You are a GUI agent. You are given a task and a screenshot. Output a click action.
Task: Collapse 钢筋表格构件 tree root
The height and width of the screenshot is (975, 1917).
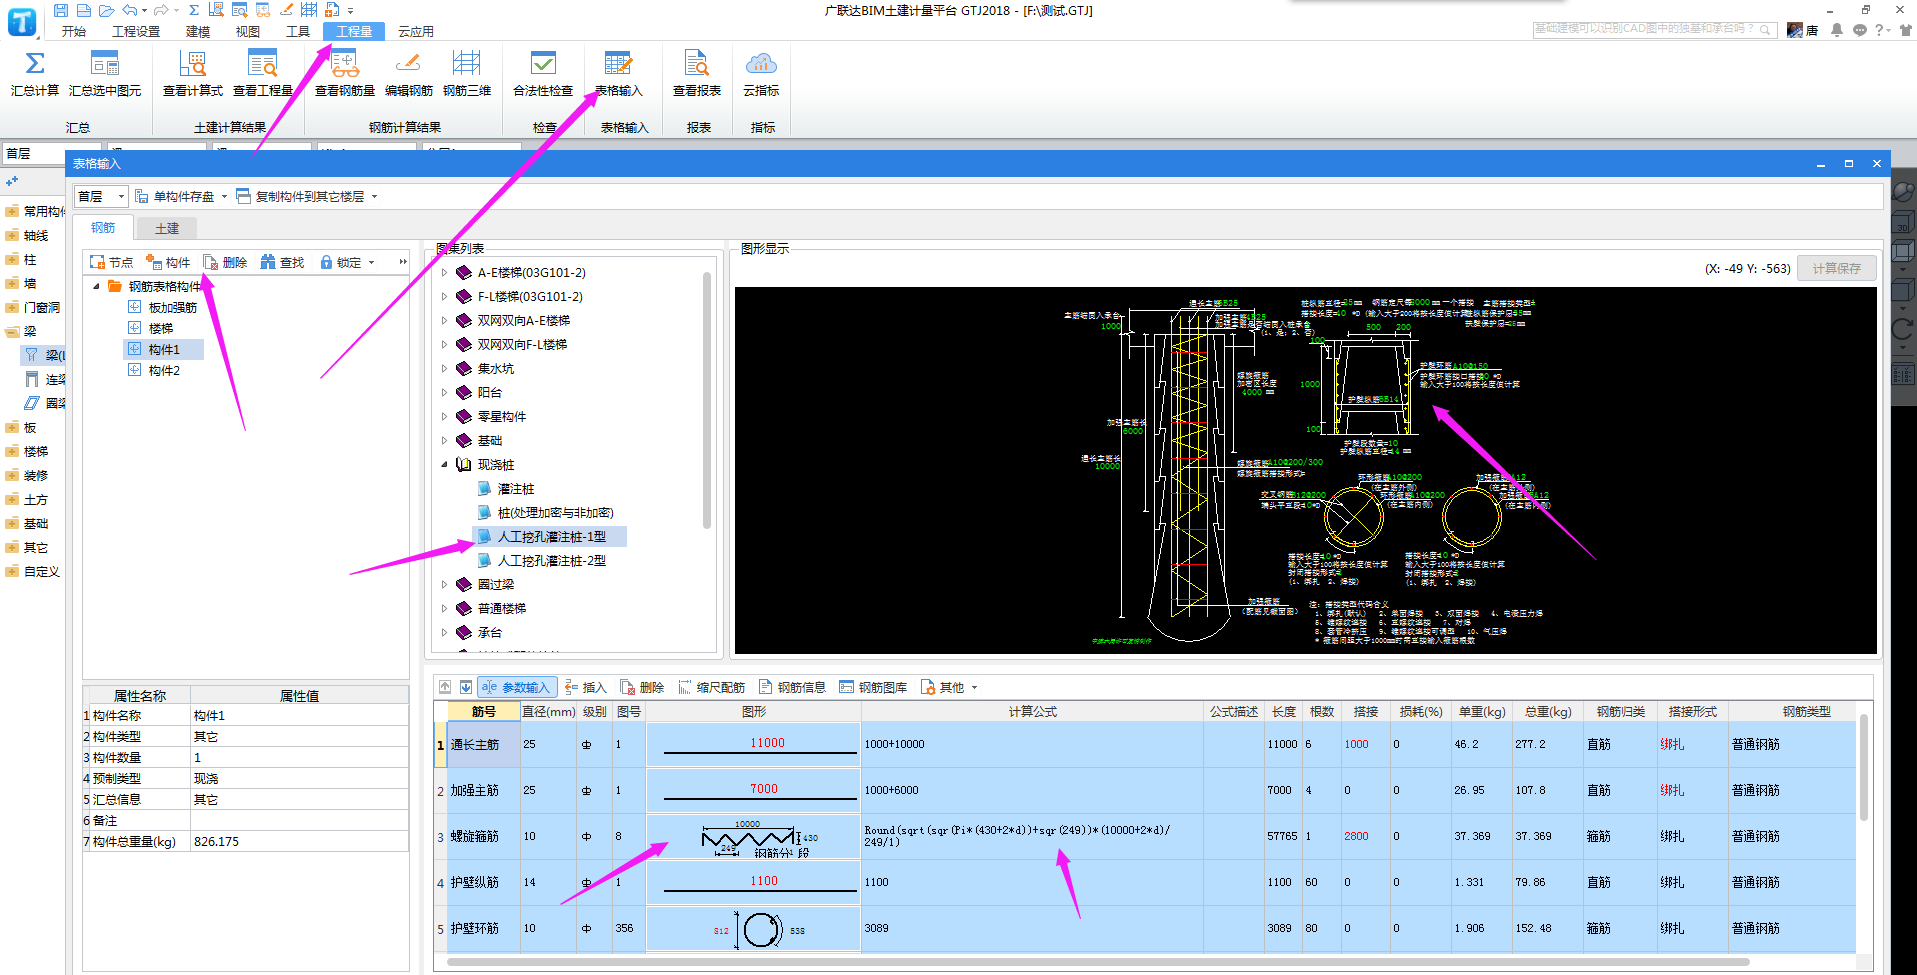[97, 286]
